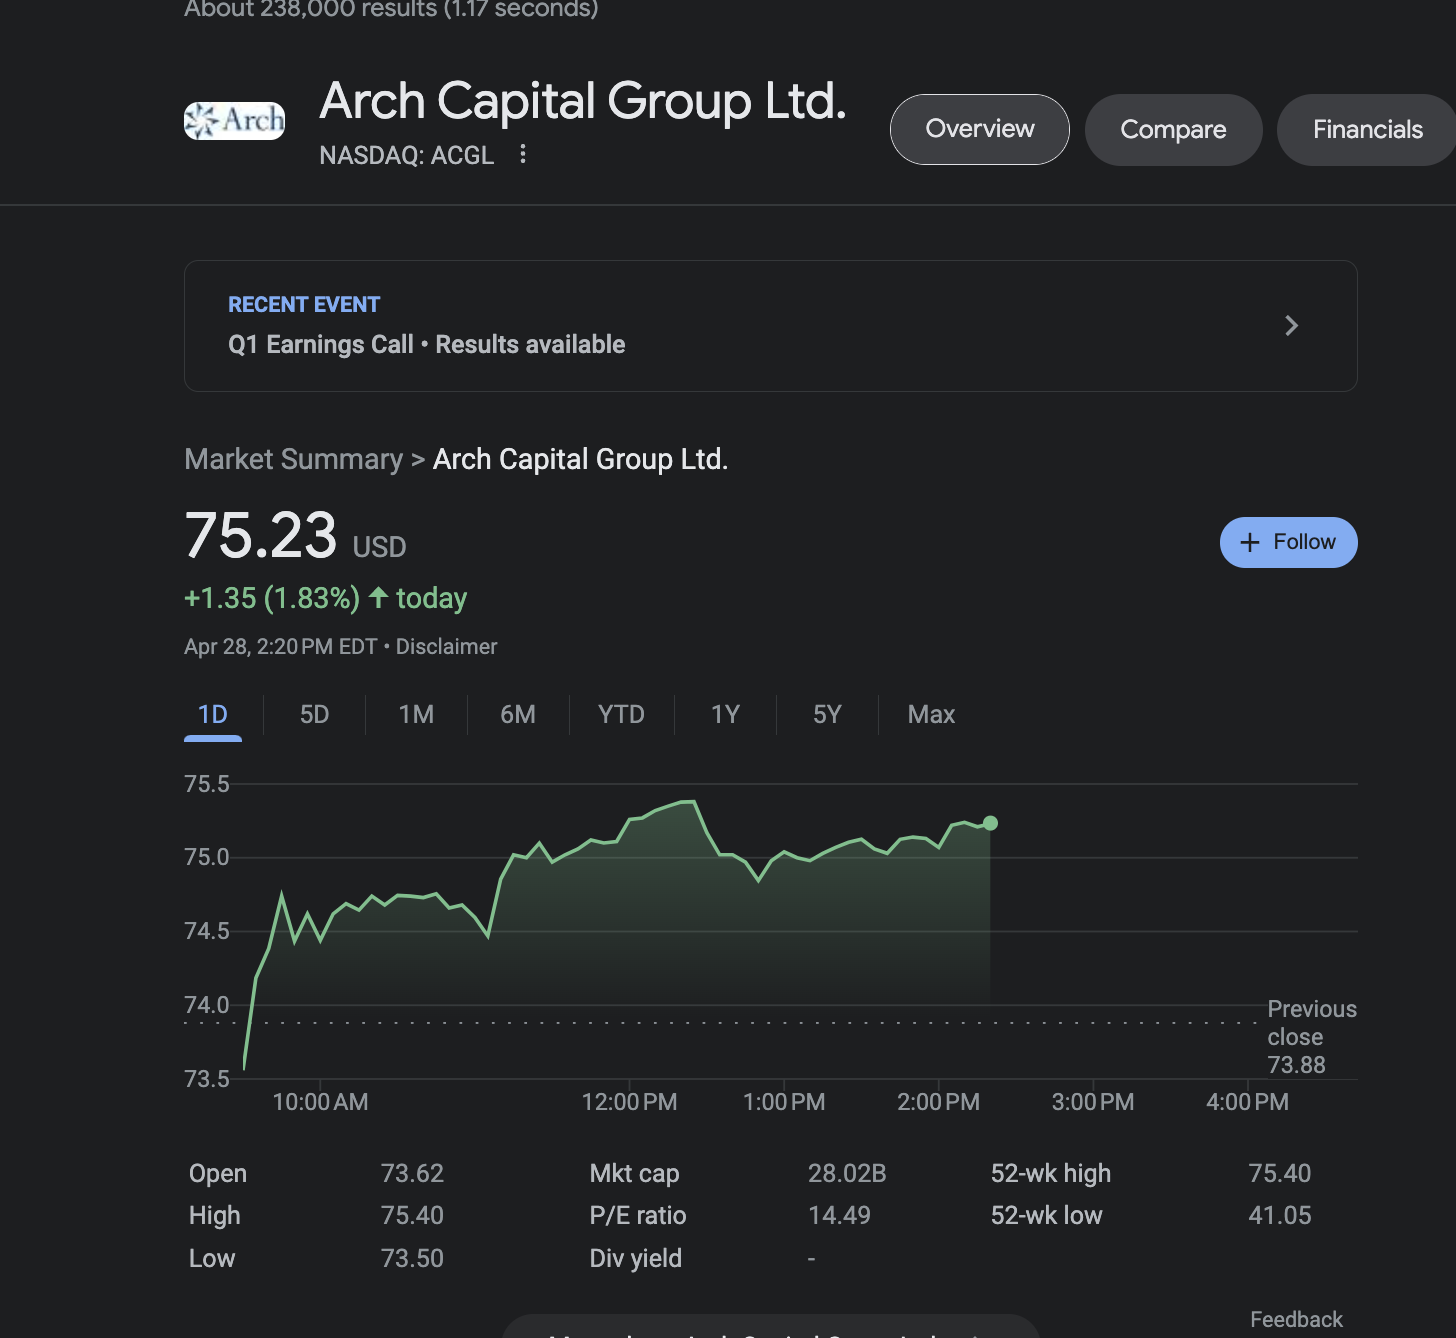Screen dimensions: 1456x1338
Task: Select the Max chart range
Action: coord(931,715)
